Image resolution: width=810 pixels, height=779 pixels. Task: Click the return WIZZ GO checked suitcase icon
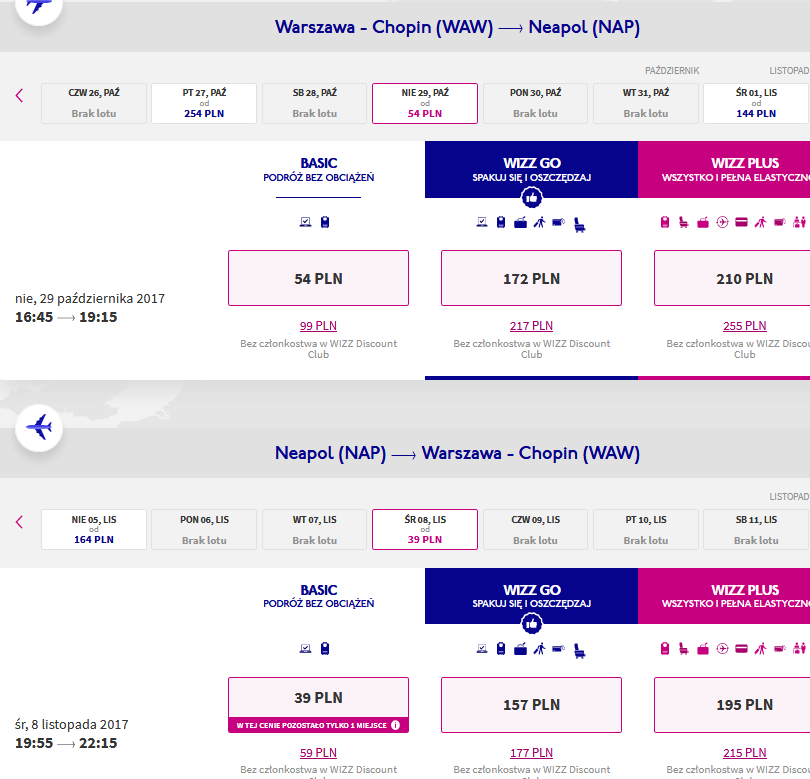[520, 649]
